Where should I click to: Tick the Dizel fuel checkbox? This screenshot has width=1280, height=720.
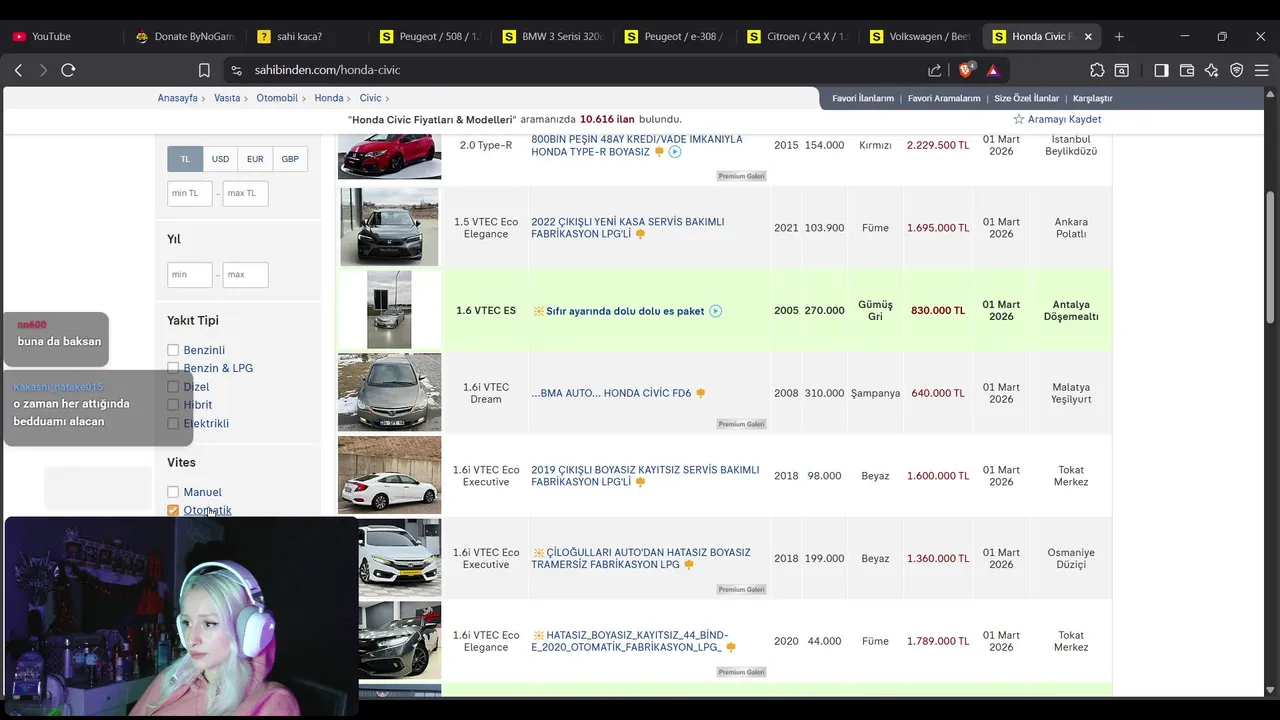pos(173,387)
